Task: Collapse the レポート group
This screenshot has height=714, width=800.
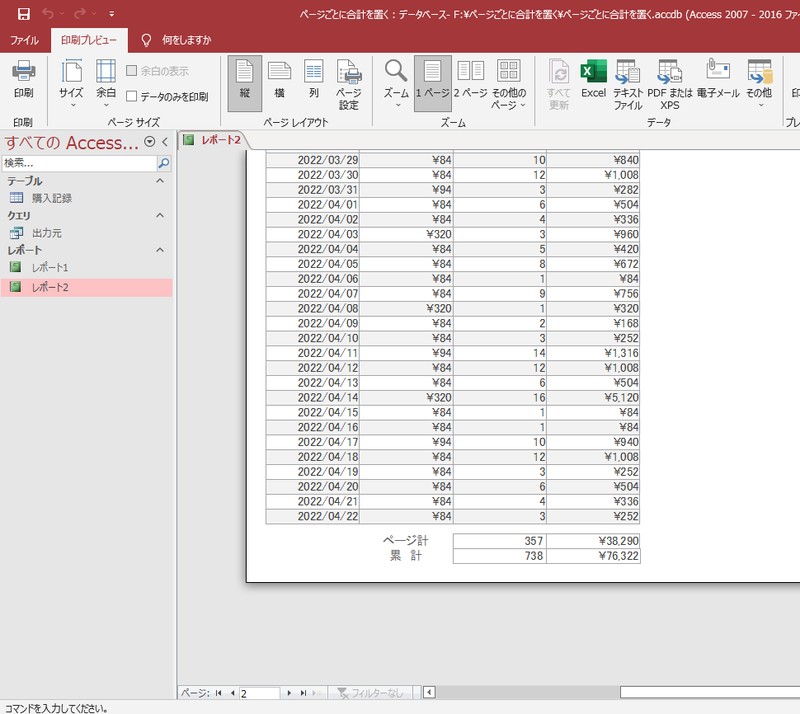Action: tap(160, 250)
